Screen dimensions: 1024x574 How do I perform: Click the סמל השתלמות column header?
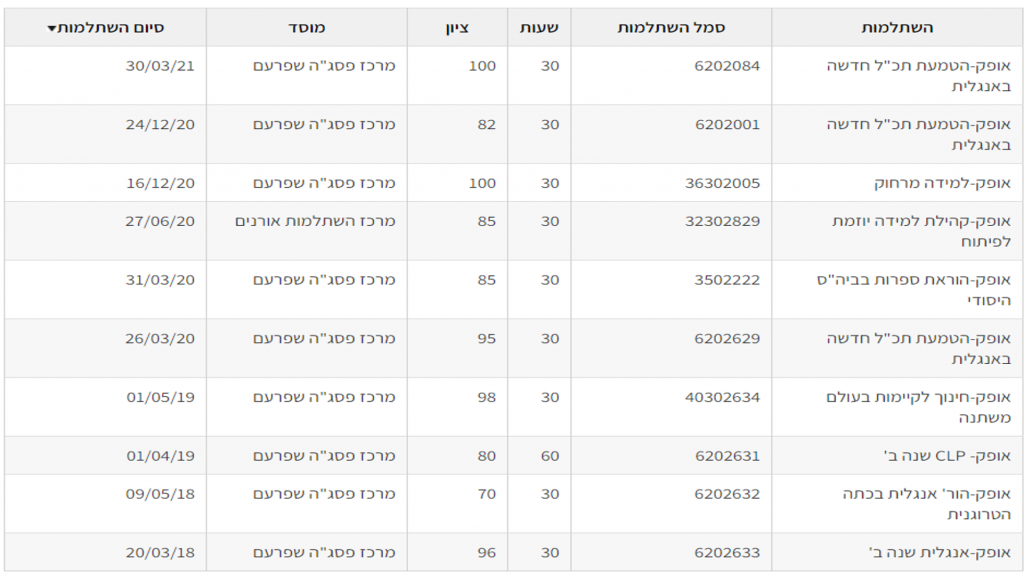[x=671, y=28]
